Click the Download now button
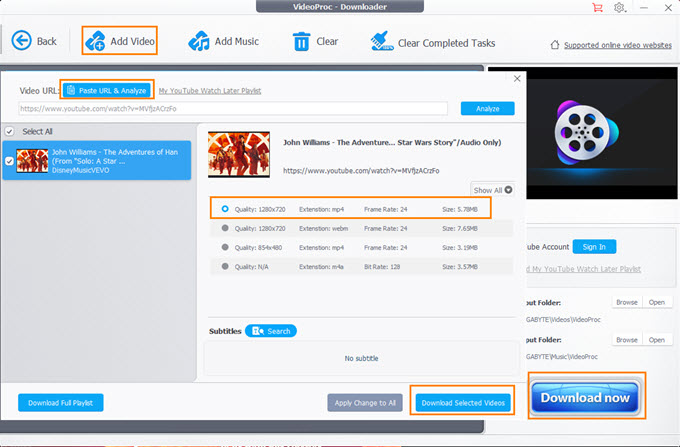Image resolution: width=680 pixels, height=447 pixels. pos(585,397)
